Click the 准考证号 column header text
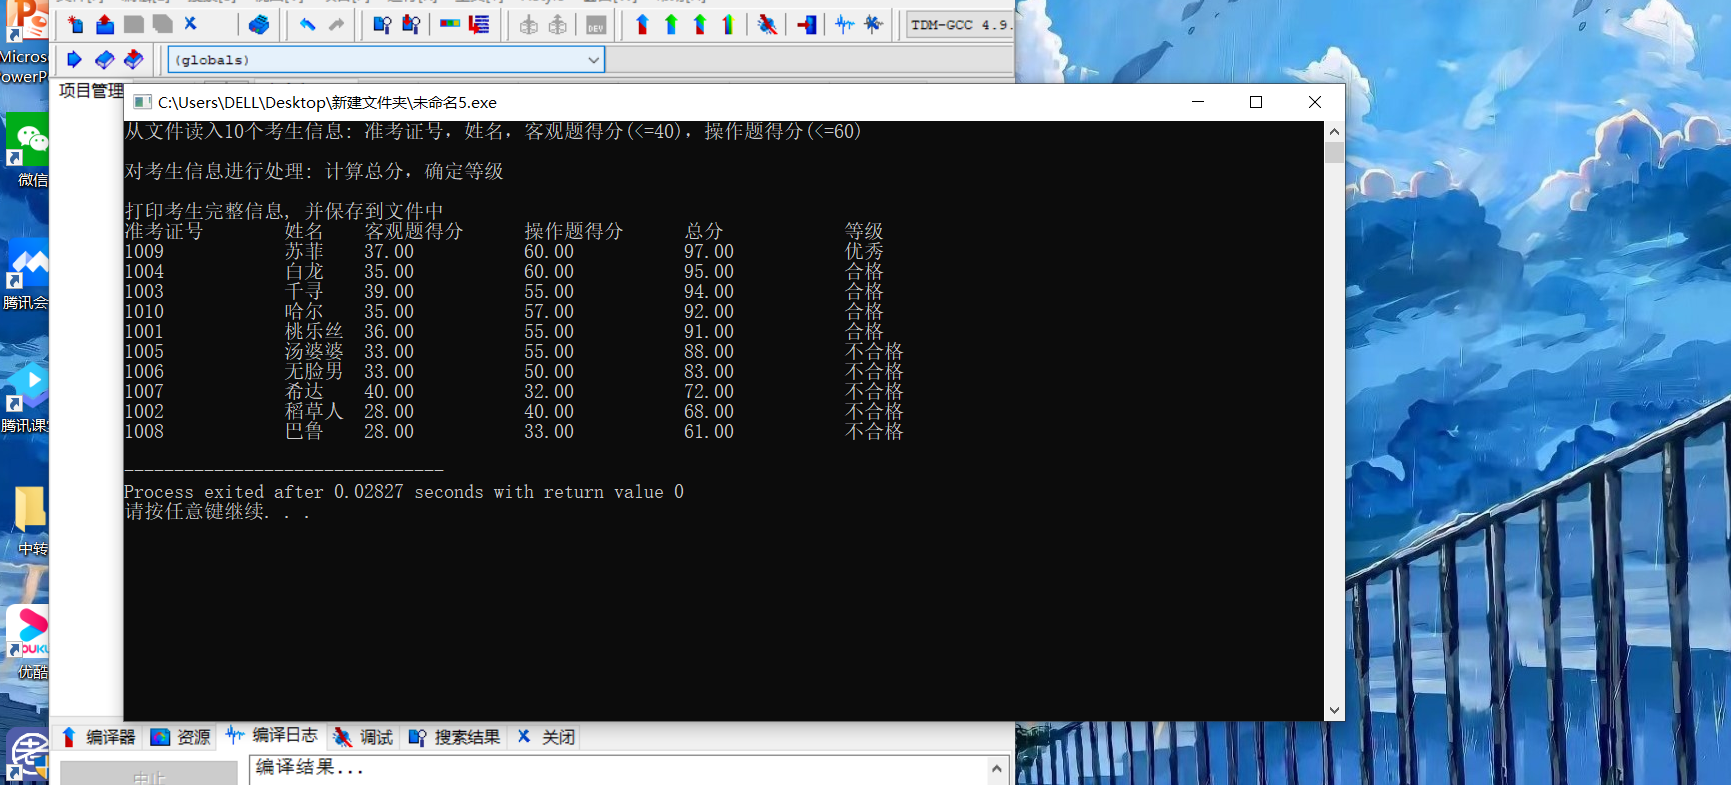Screen dimensions: 1731x785 pos(164,231)
